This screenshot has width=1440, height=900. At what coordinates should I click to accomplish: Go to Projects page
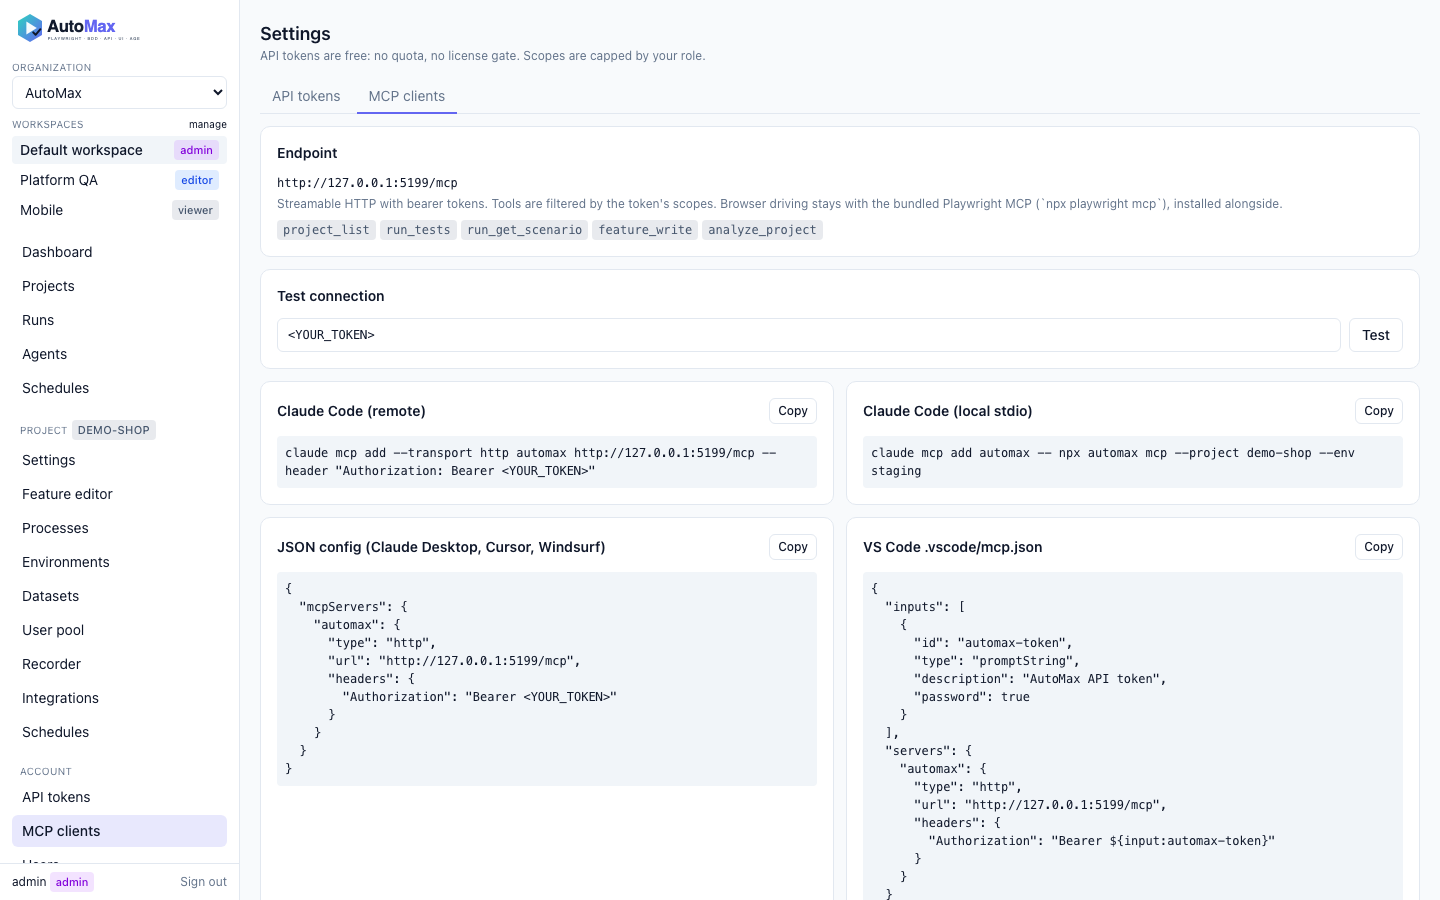coord(119,286)
